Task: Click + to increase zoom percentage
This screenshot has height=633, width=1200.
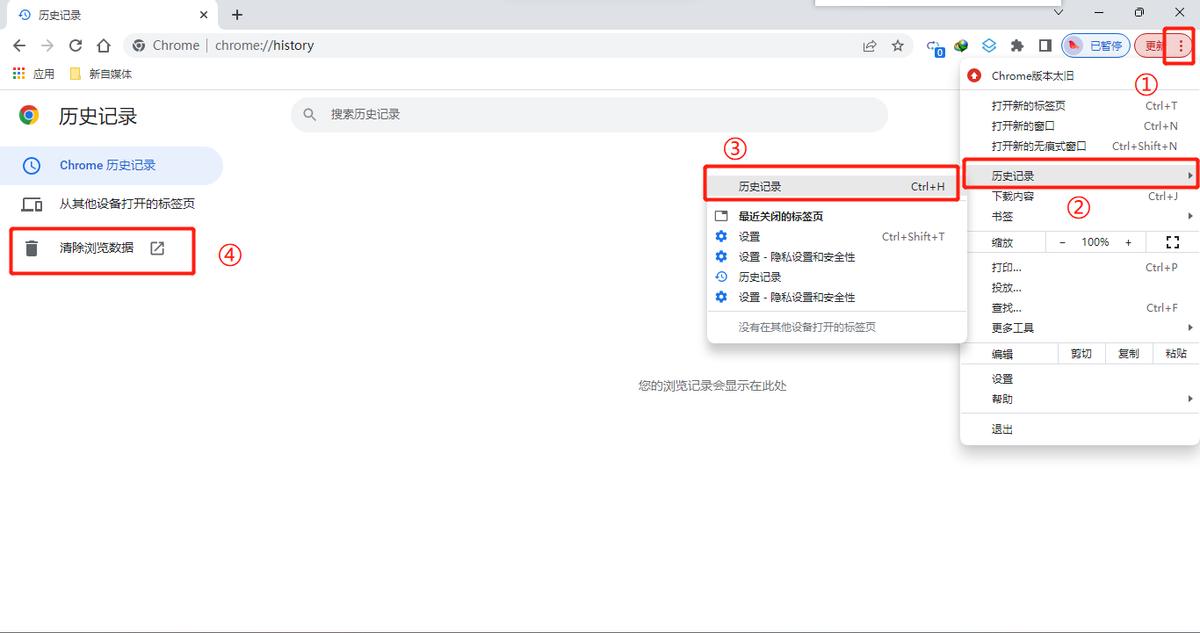Action: (1128, 241)
